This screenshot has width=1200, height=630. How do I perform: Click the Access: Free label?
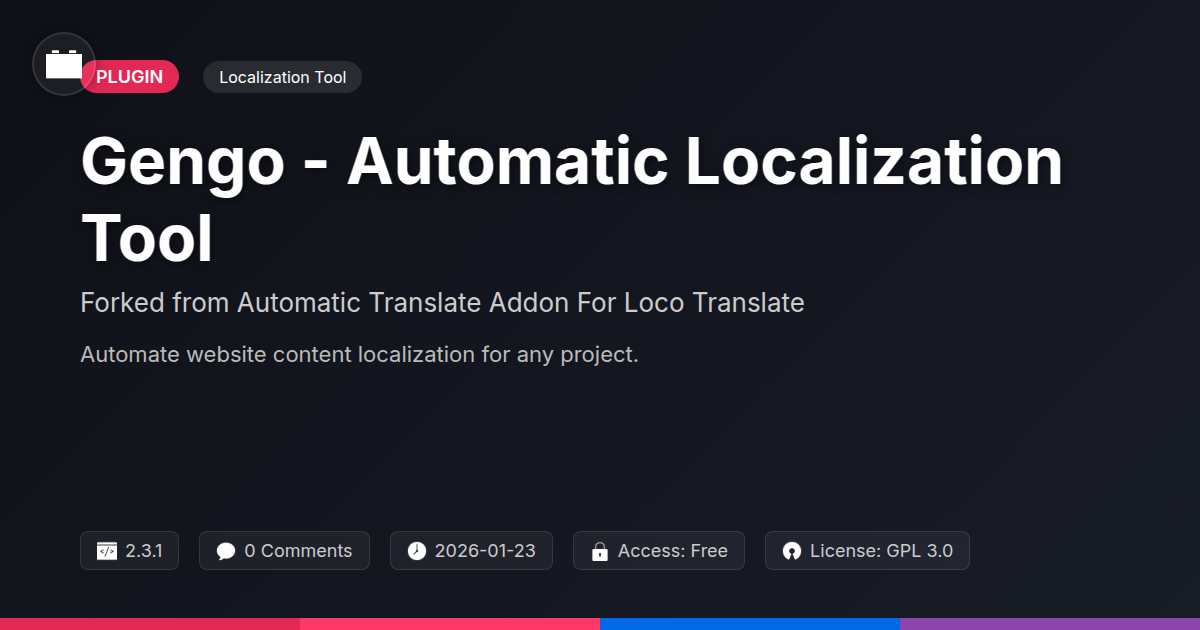click(673, 551)
